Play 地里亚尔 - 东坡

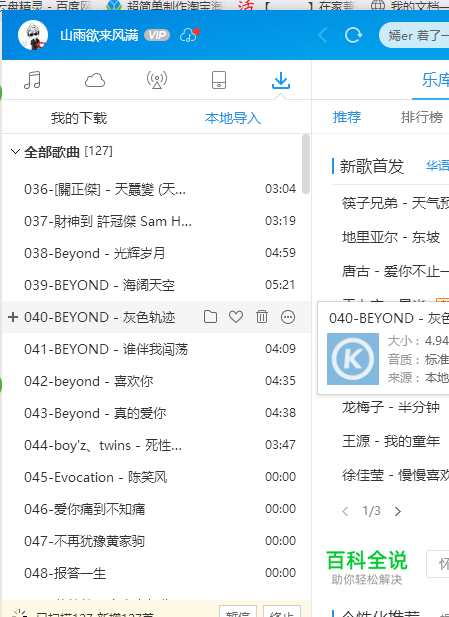pos(391,237)
